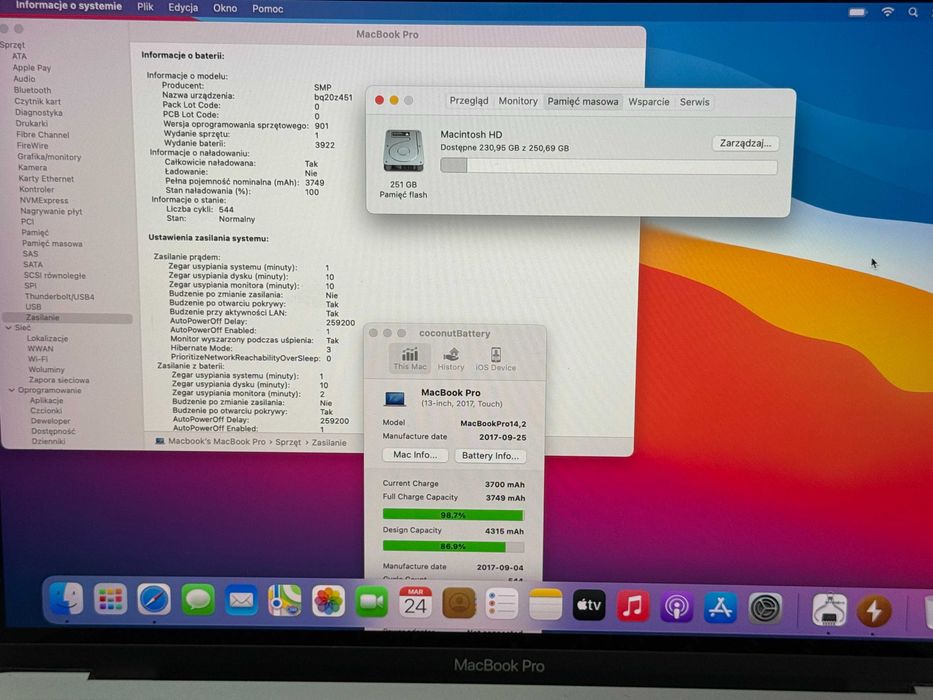
Task: Collapse the Oprogramowanie section in sidebar
Action: tap(11, 390)
